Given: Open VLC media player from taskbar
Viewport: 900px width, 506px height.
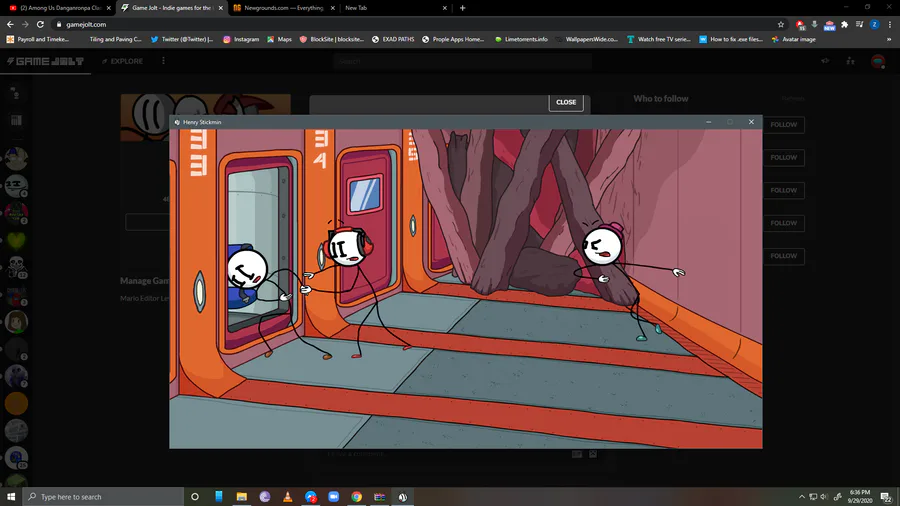Looking at the screenshot, I should coord(288,496).
